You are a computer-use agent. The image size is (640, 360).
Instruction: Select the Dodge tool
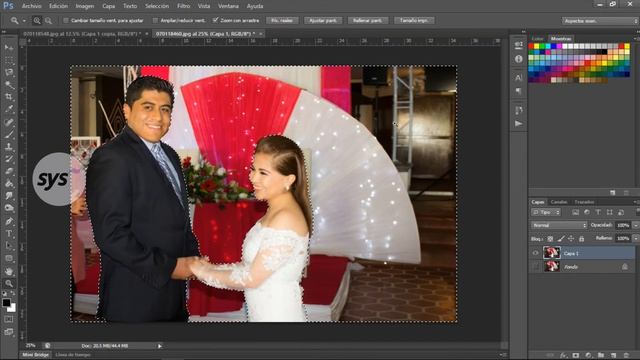(9, 208)
